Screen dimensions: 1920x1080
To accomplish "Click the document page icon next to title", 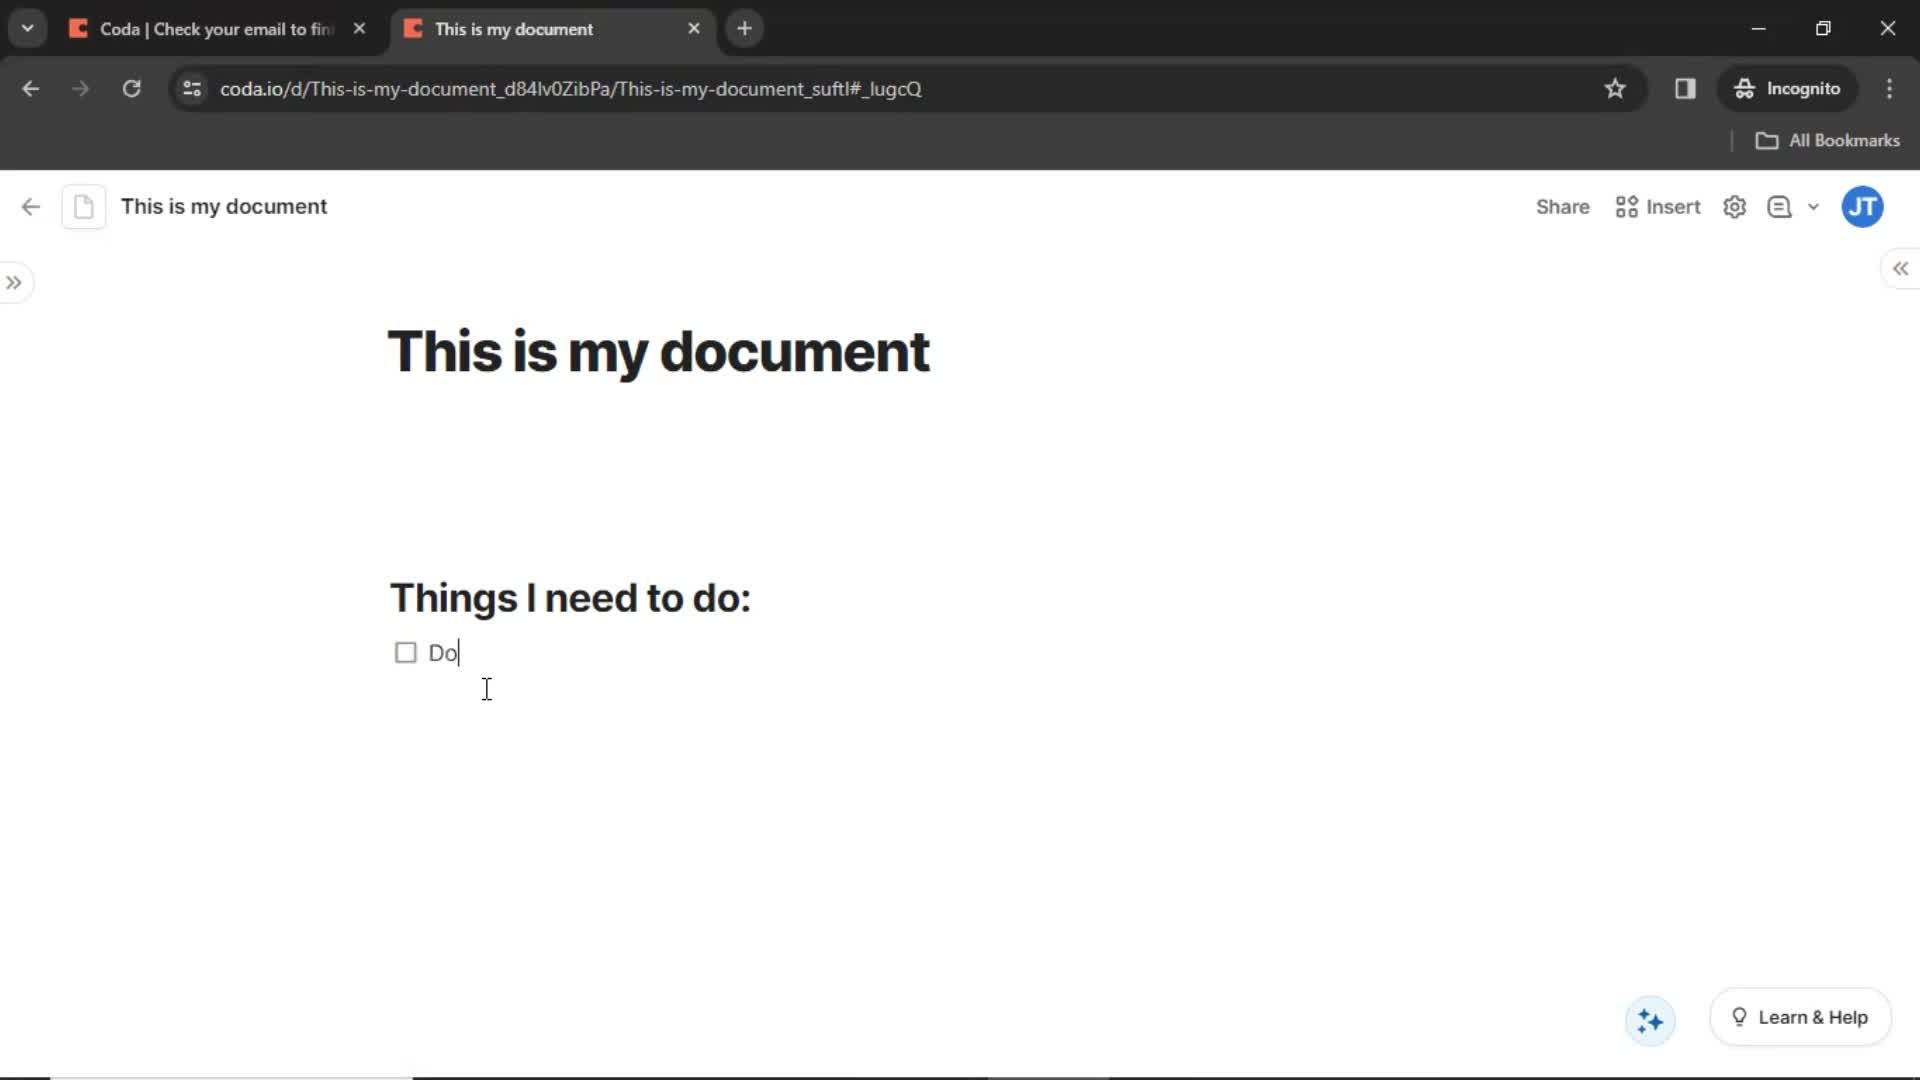I will tap(82, 206).
